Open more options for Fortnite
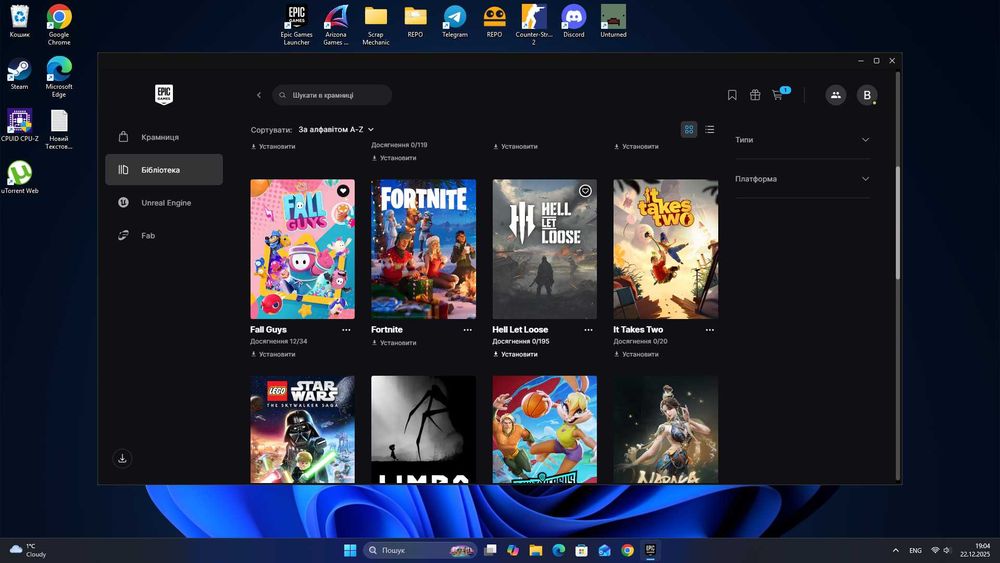This screenshot has width=1000, height=563. 467,330
